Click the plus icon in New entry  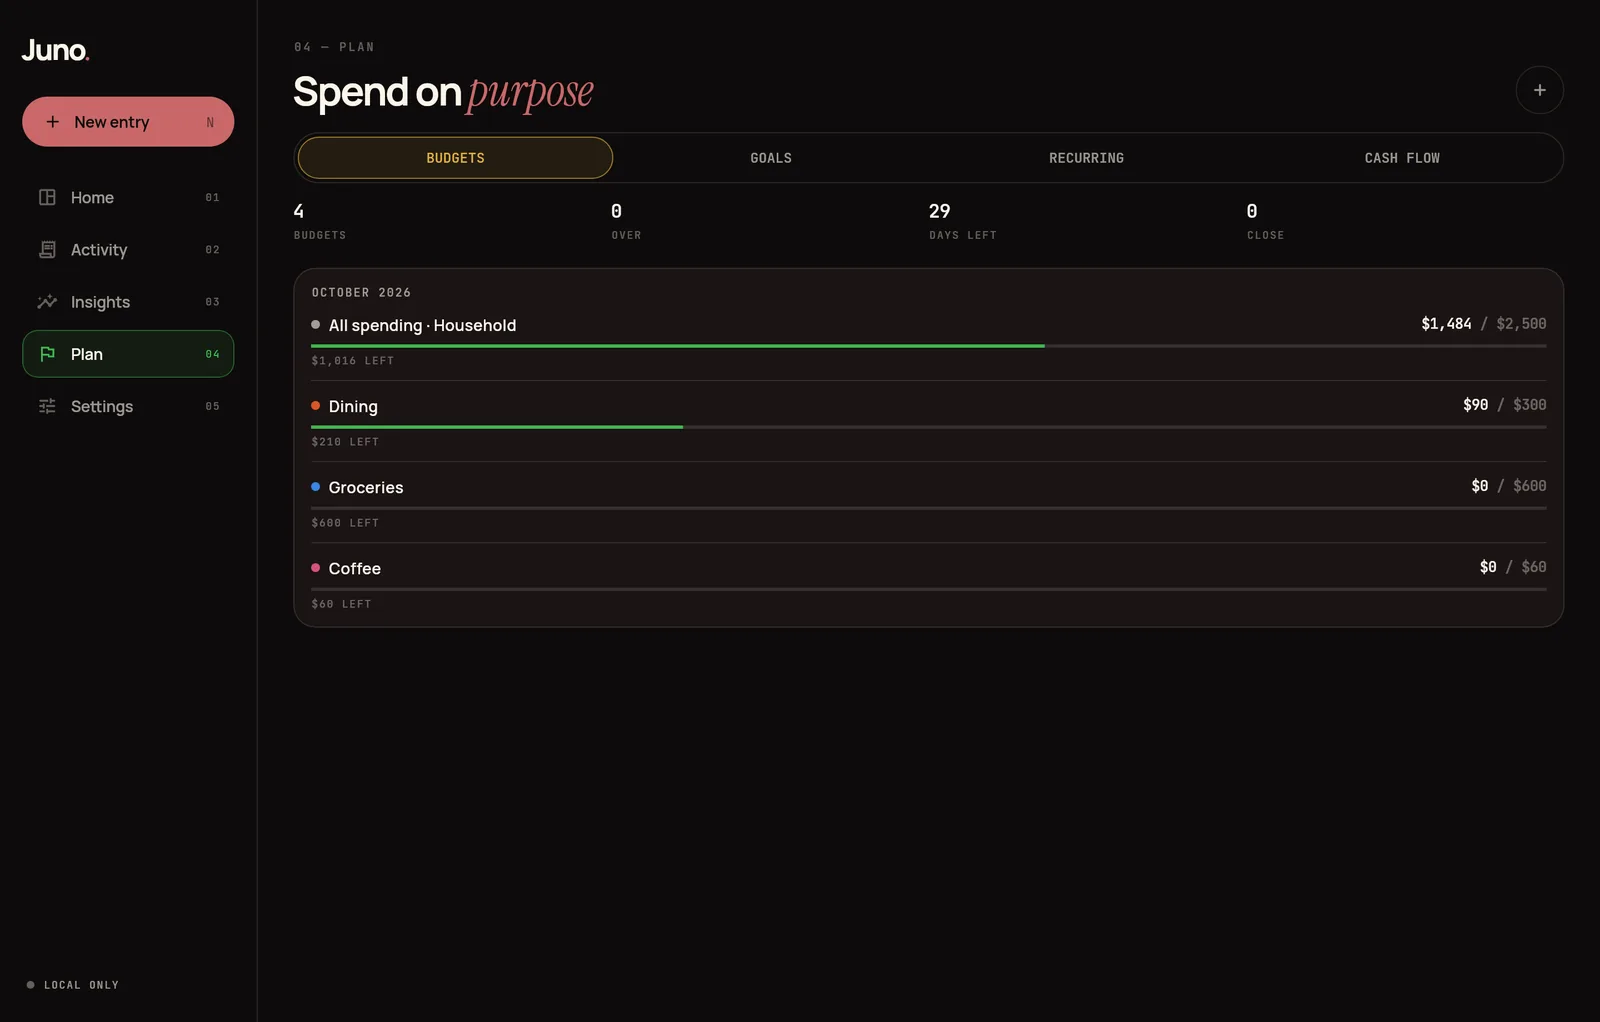tap(52, 122)
